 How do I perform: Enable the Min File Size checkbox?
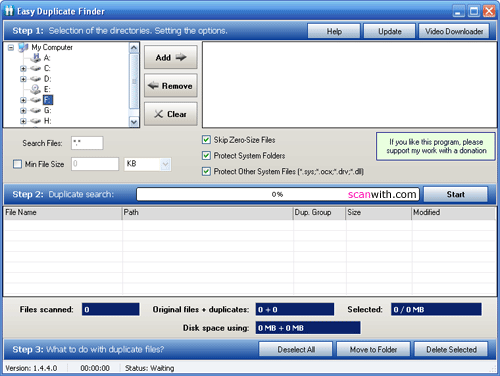coord(17,164)
